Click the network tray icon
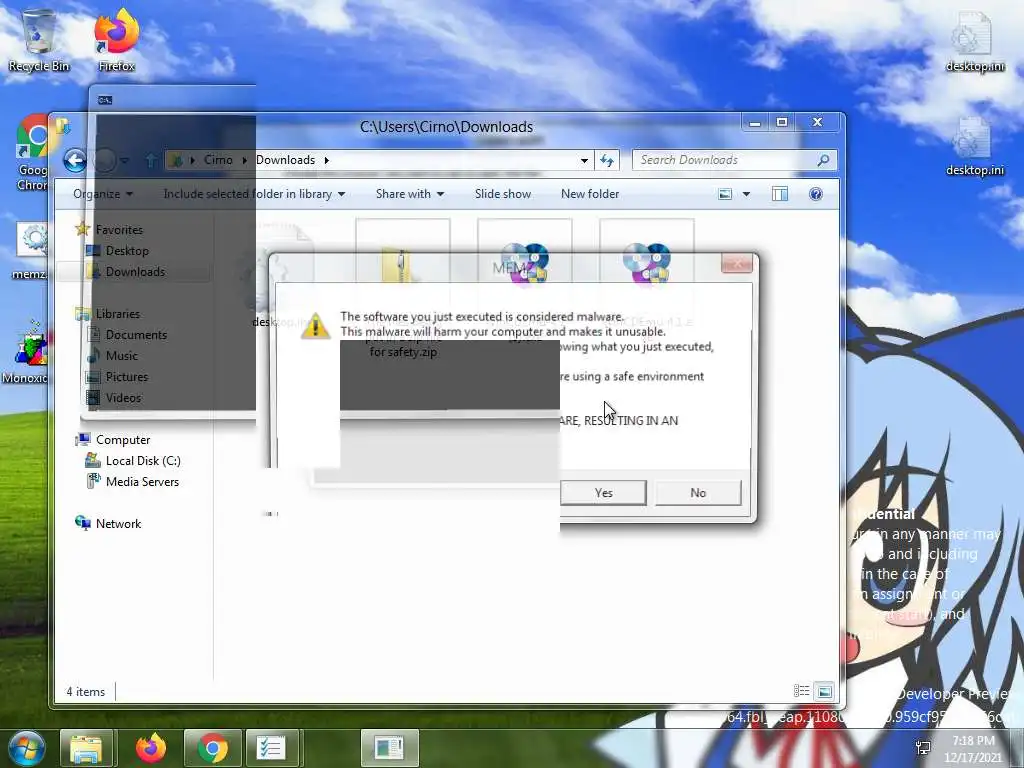1024x768 pixels. [923, 748]
